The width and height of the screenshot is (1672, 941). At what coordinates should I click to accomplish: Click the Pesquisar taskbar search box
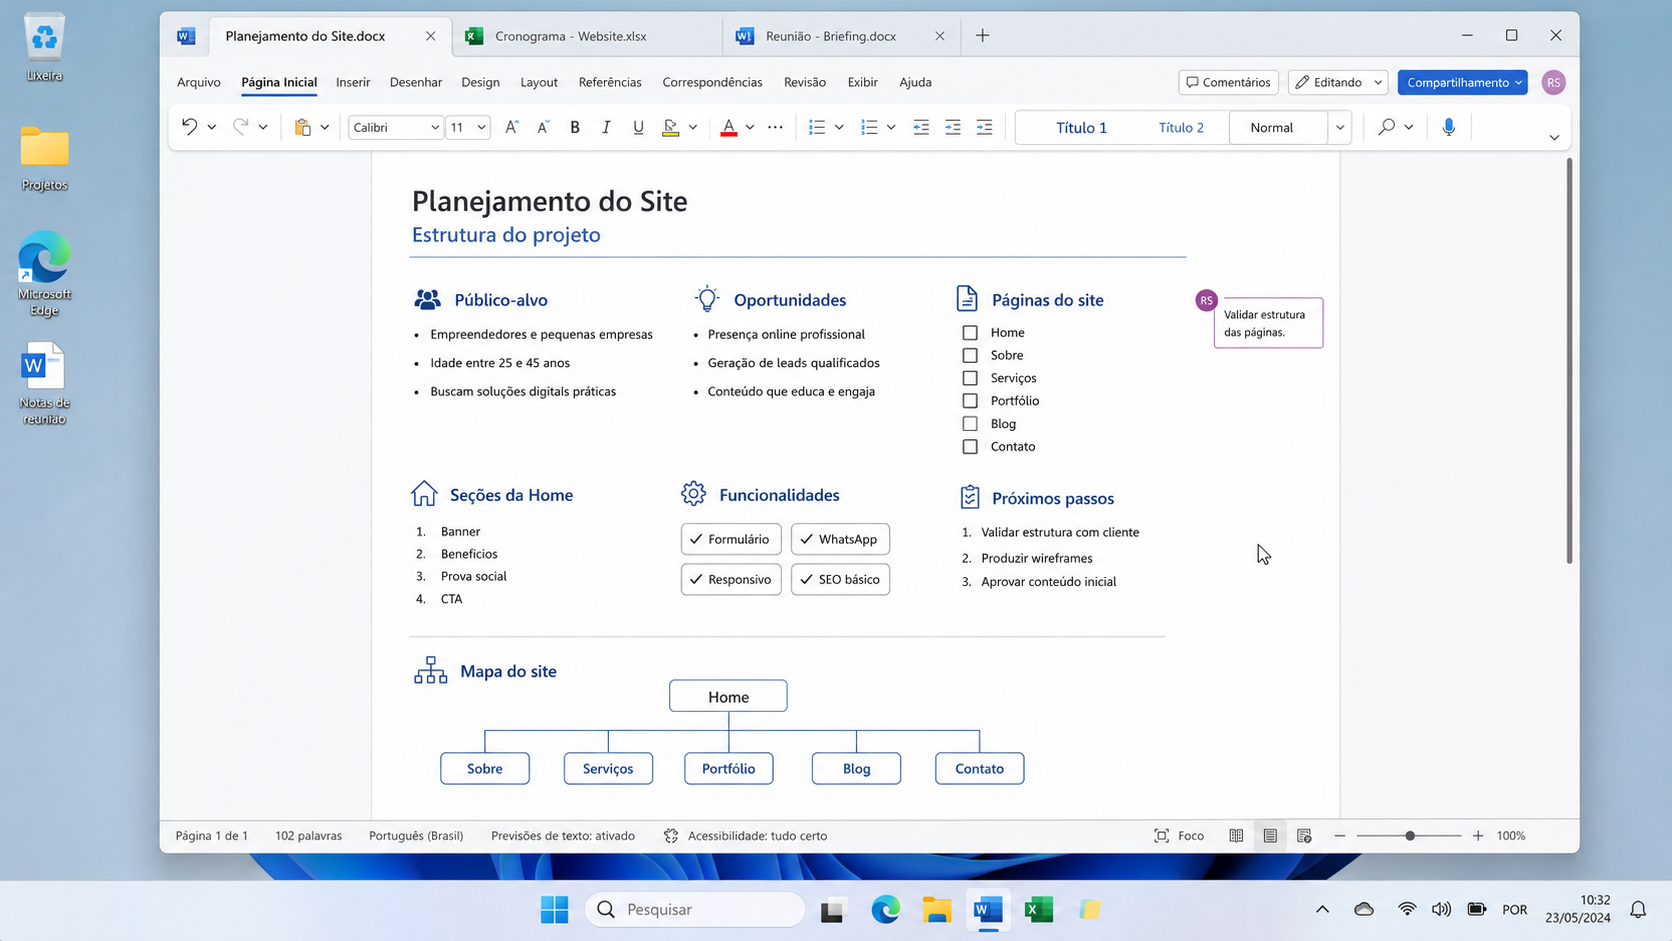(x=695, y=909)
